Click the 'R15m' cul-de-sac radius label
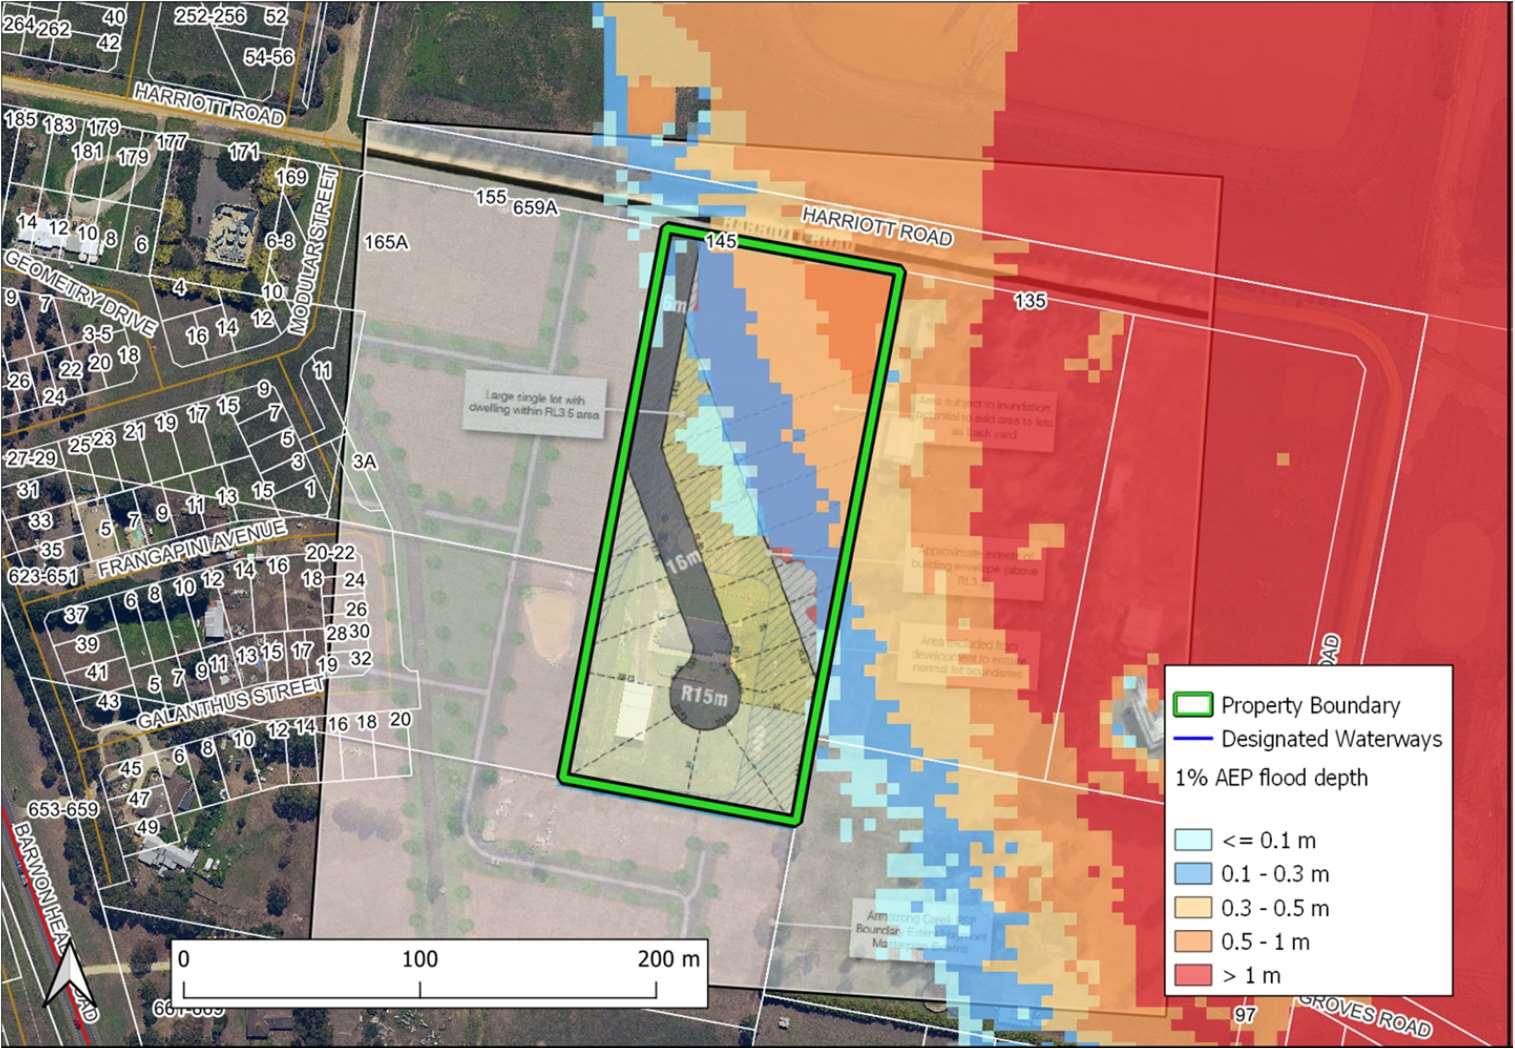This screenshot has height=1049, width=1515. (x=705, y=695)
